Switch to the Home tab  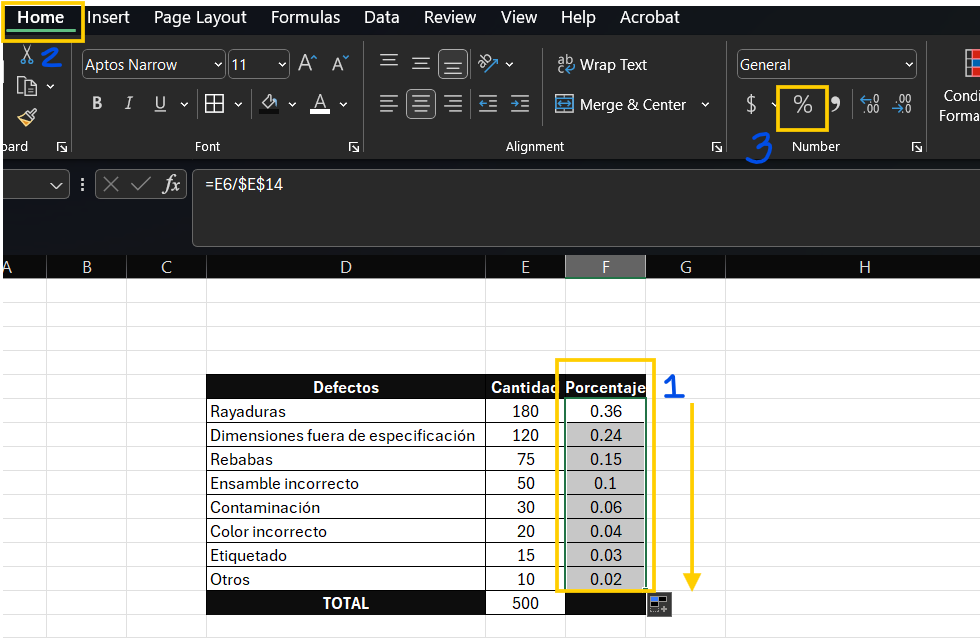[41, 17]
